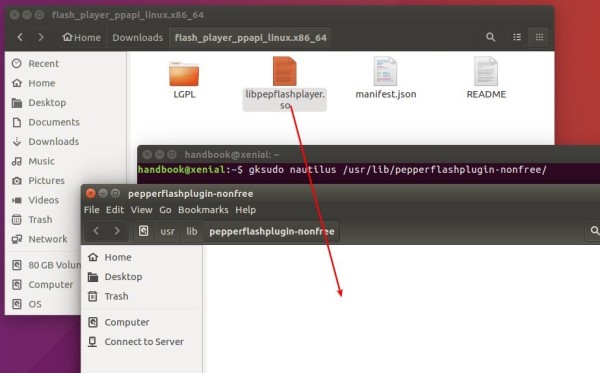Go forward in pepperflashplugin-nonfree window
Image resolution: width=600 pixels, height=373 pixels.
[117, 231]
